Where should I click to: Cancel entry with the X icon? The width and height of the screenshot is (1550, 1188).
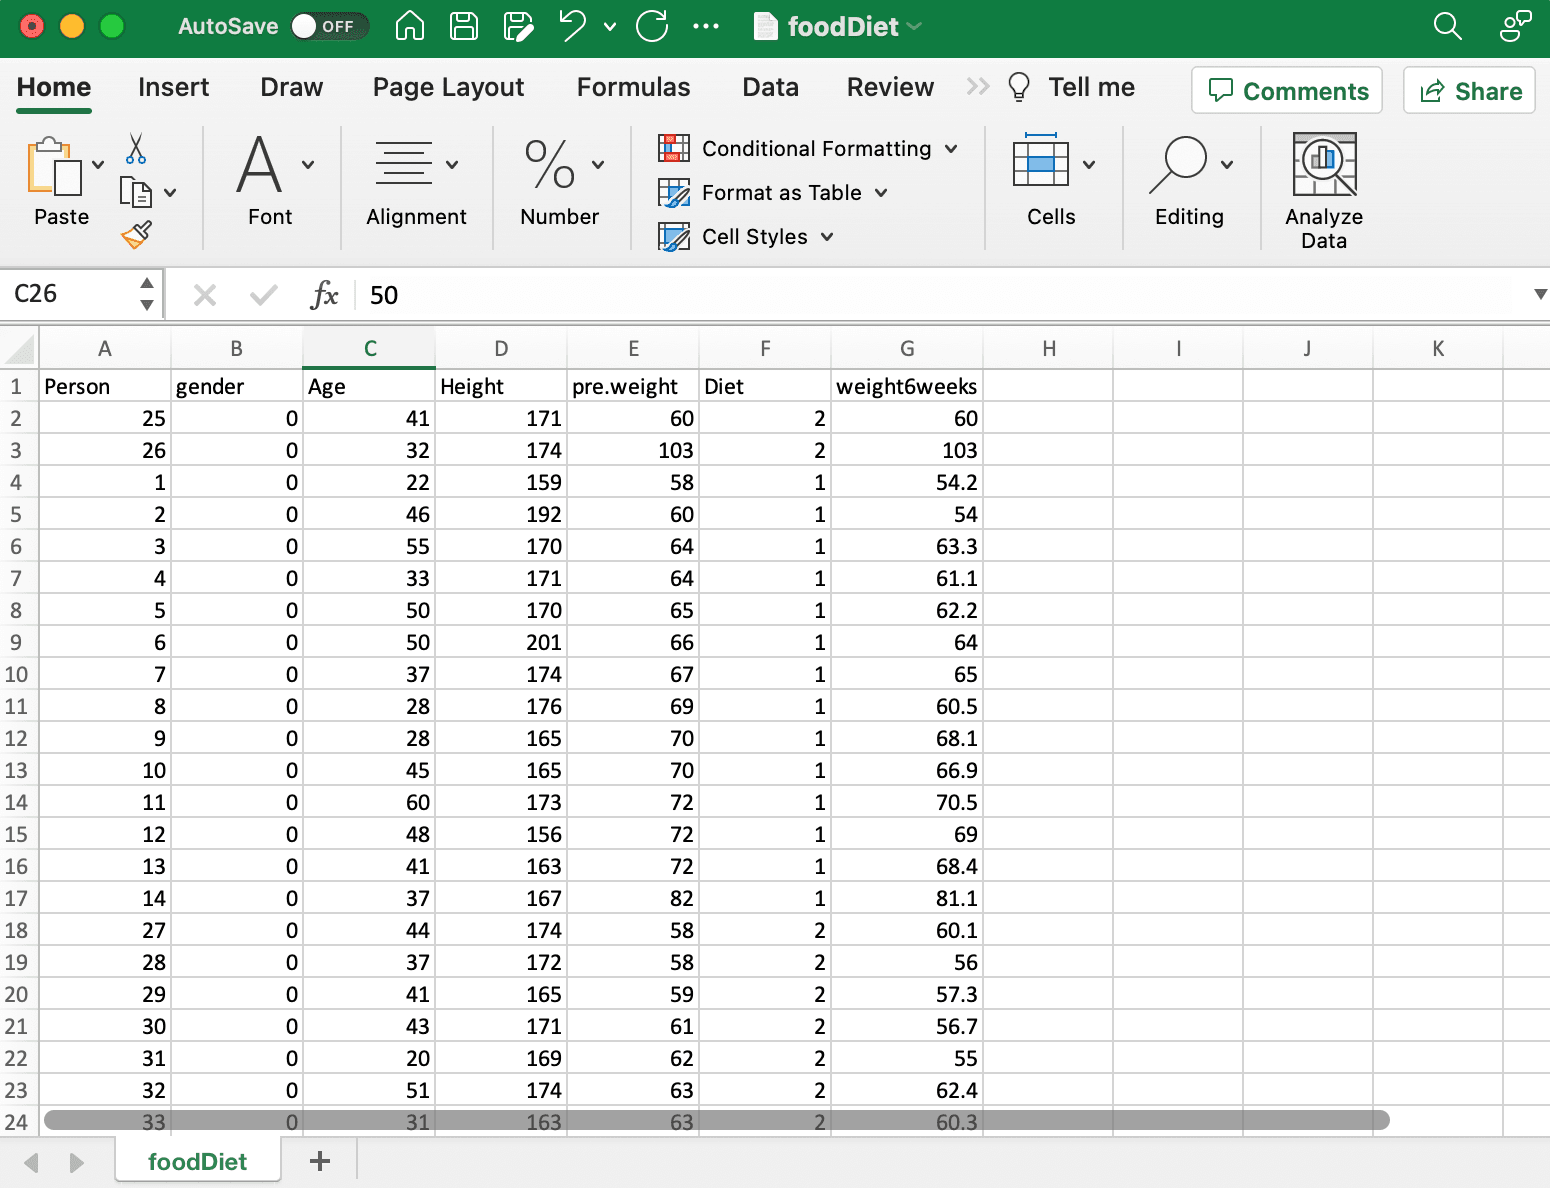tap(204, 295)
